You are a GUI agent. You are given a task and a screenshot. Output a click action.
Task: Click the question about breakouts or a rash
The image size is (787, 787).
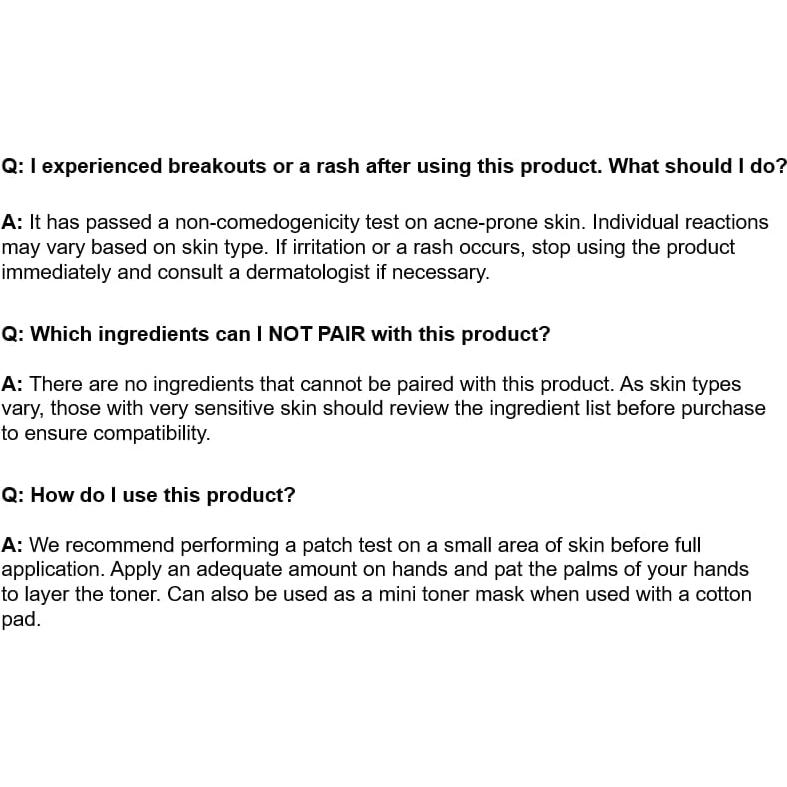click(x=394, y=166)
